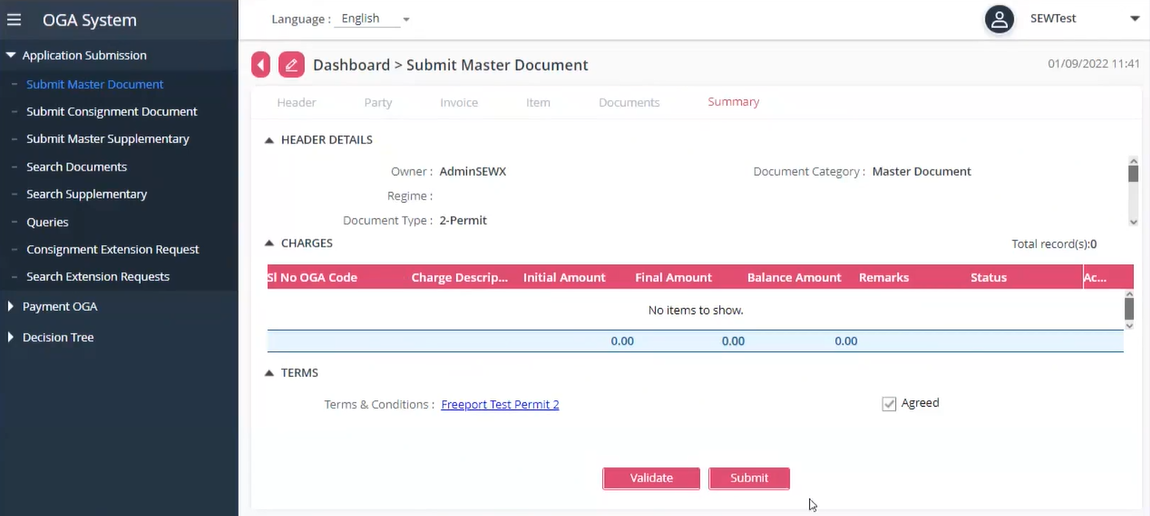Screen dimensions: 1150x516
Task: Toggle the Agreed checkbox
Action: [x=889, y=404]
